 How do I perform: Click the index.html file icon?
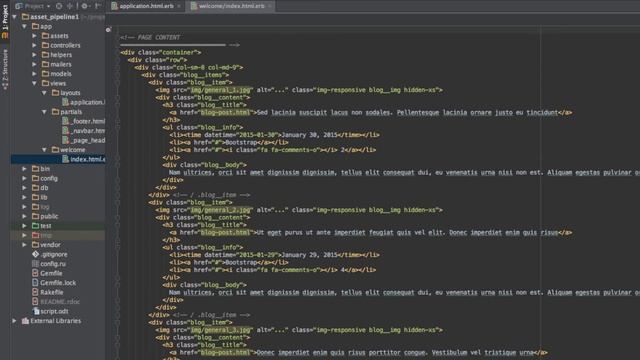click(x=65, y=159)
